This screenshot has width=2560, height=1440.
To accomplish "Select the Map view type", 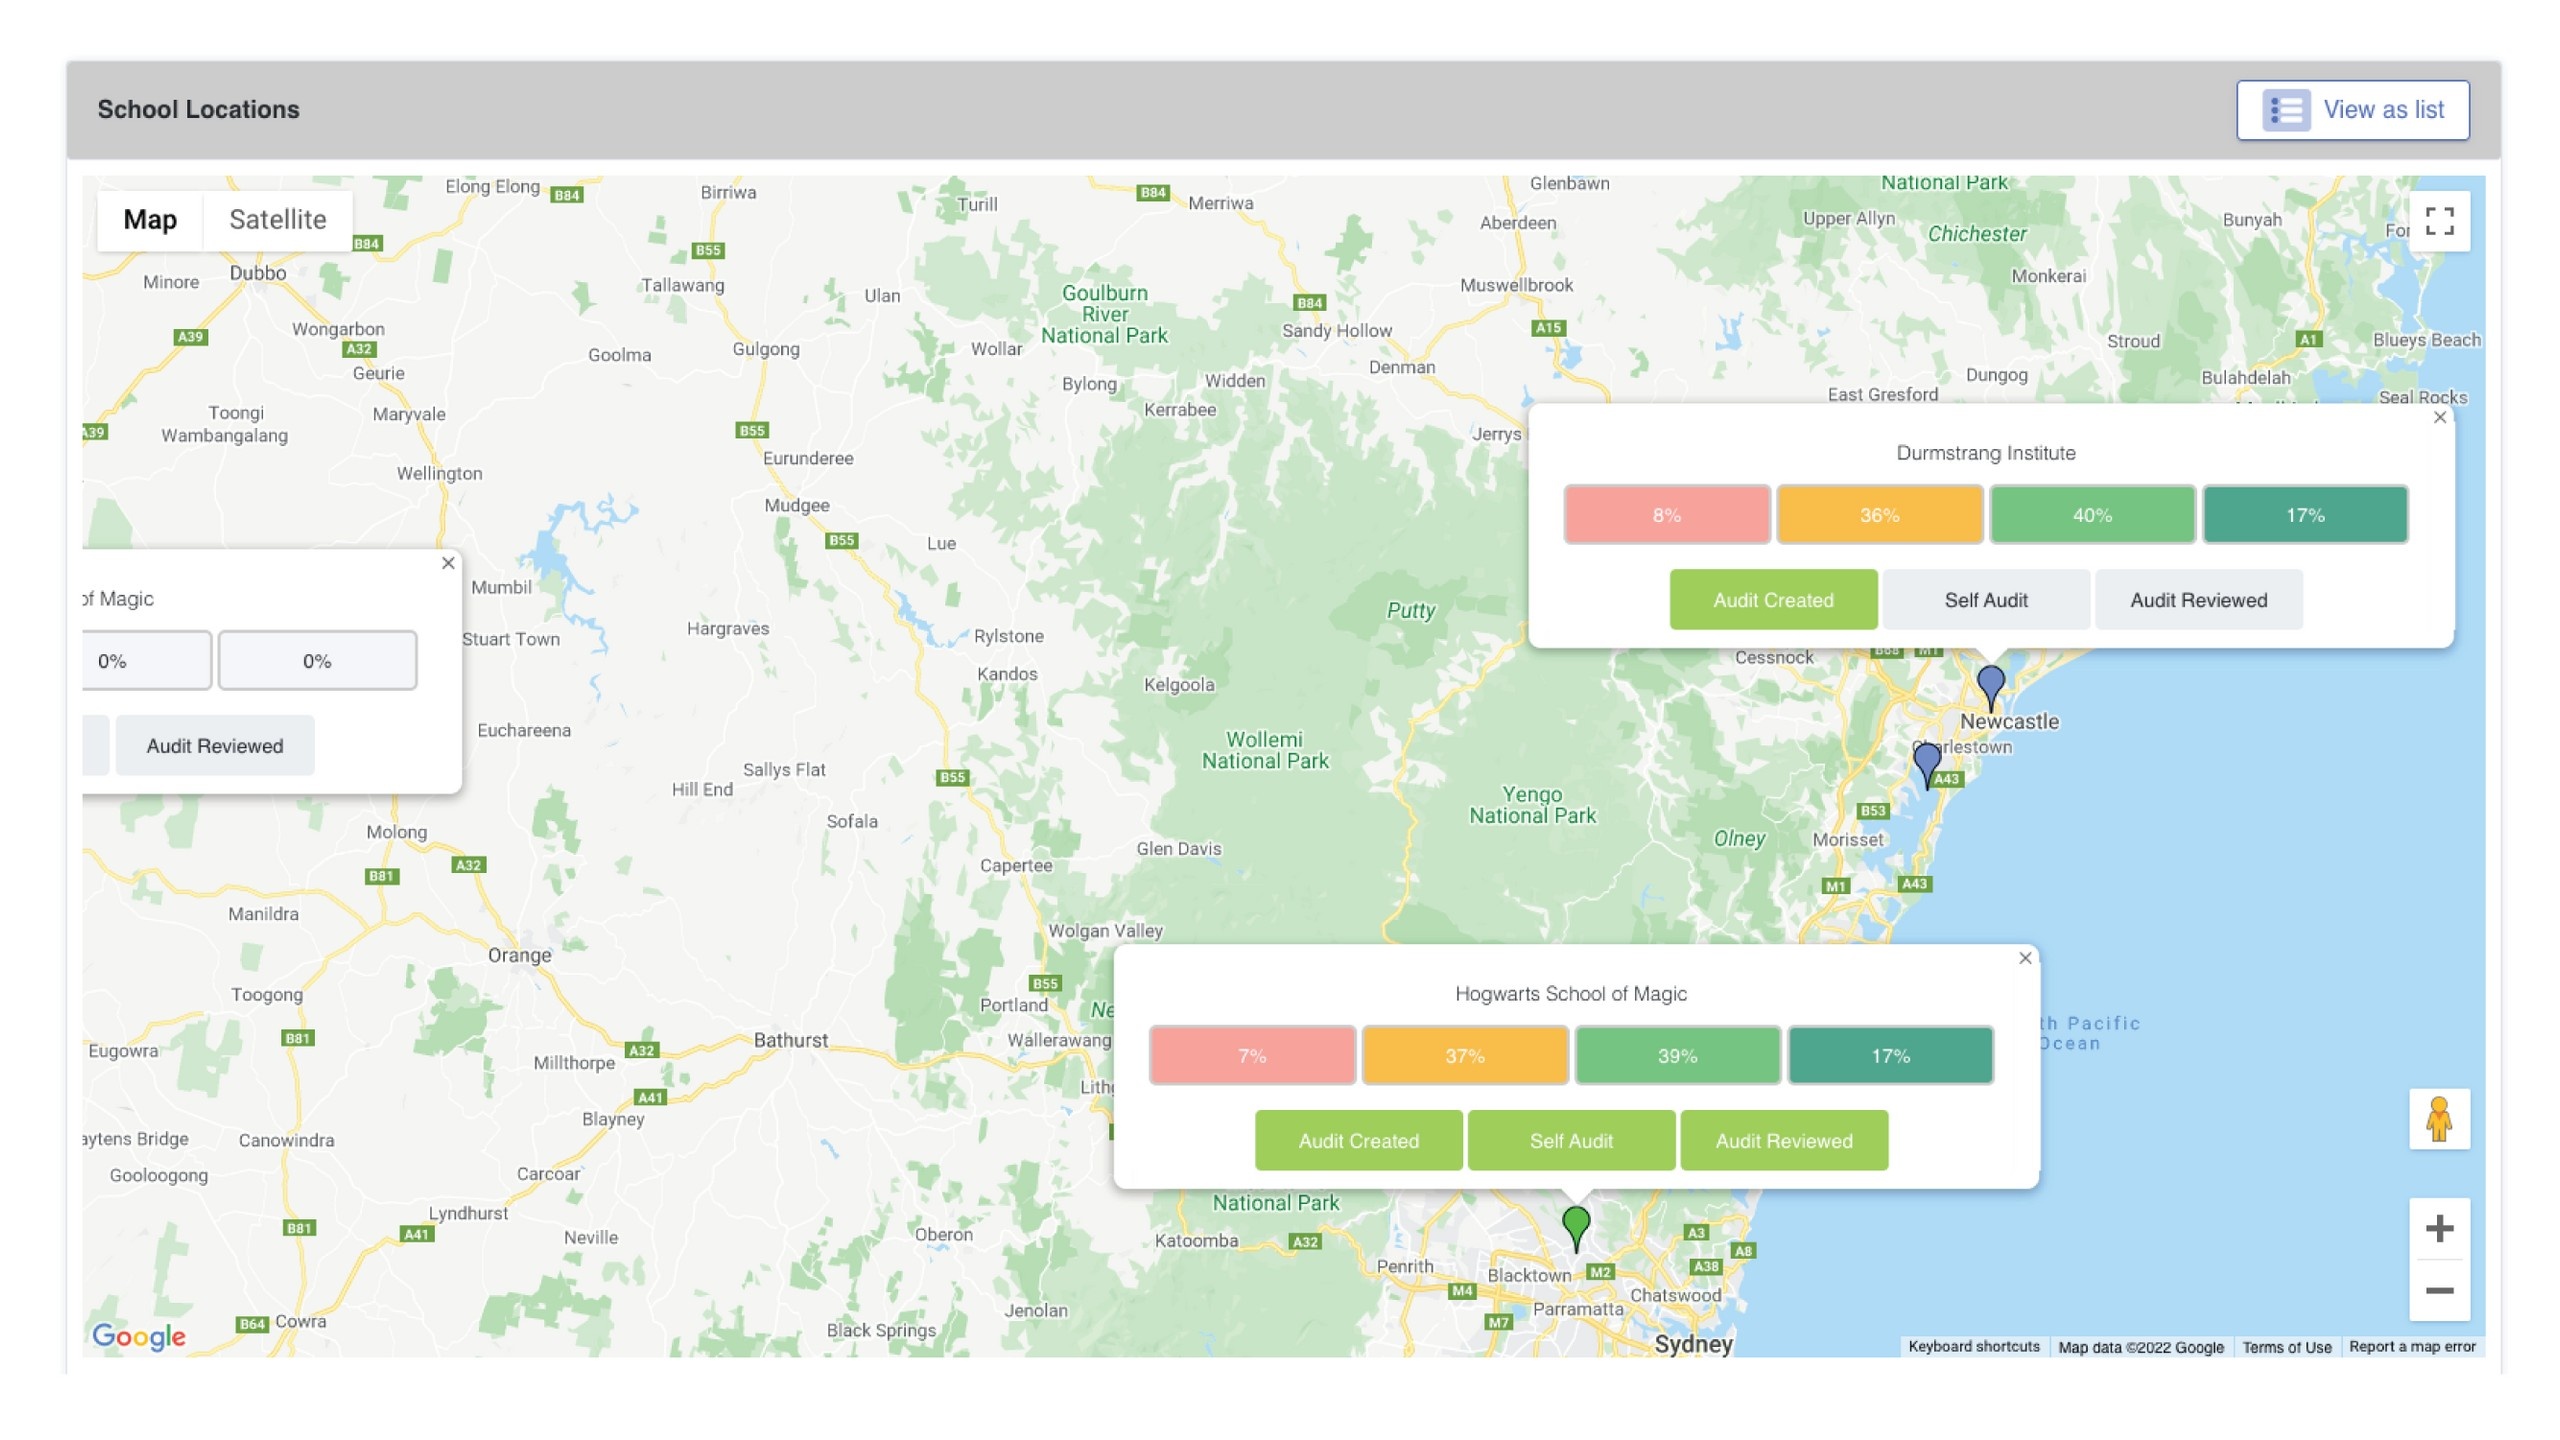I will 150,220.
